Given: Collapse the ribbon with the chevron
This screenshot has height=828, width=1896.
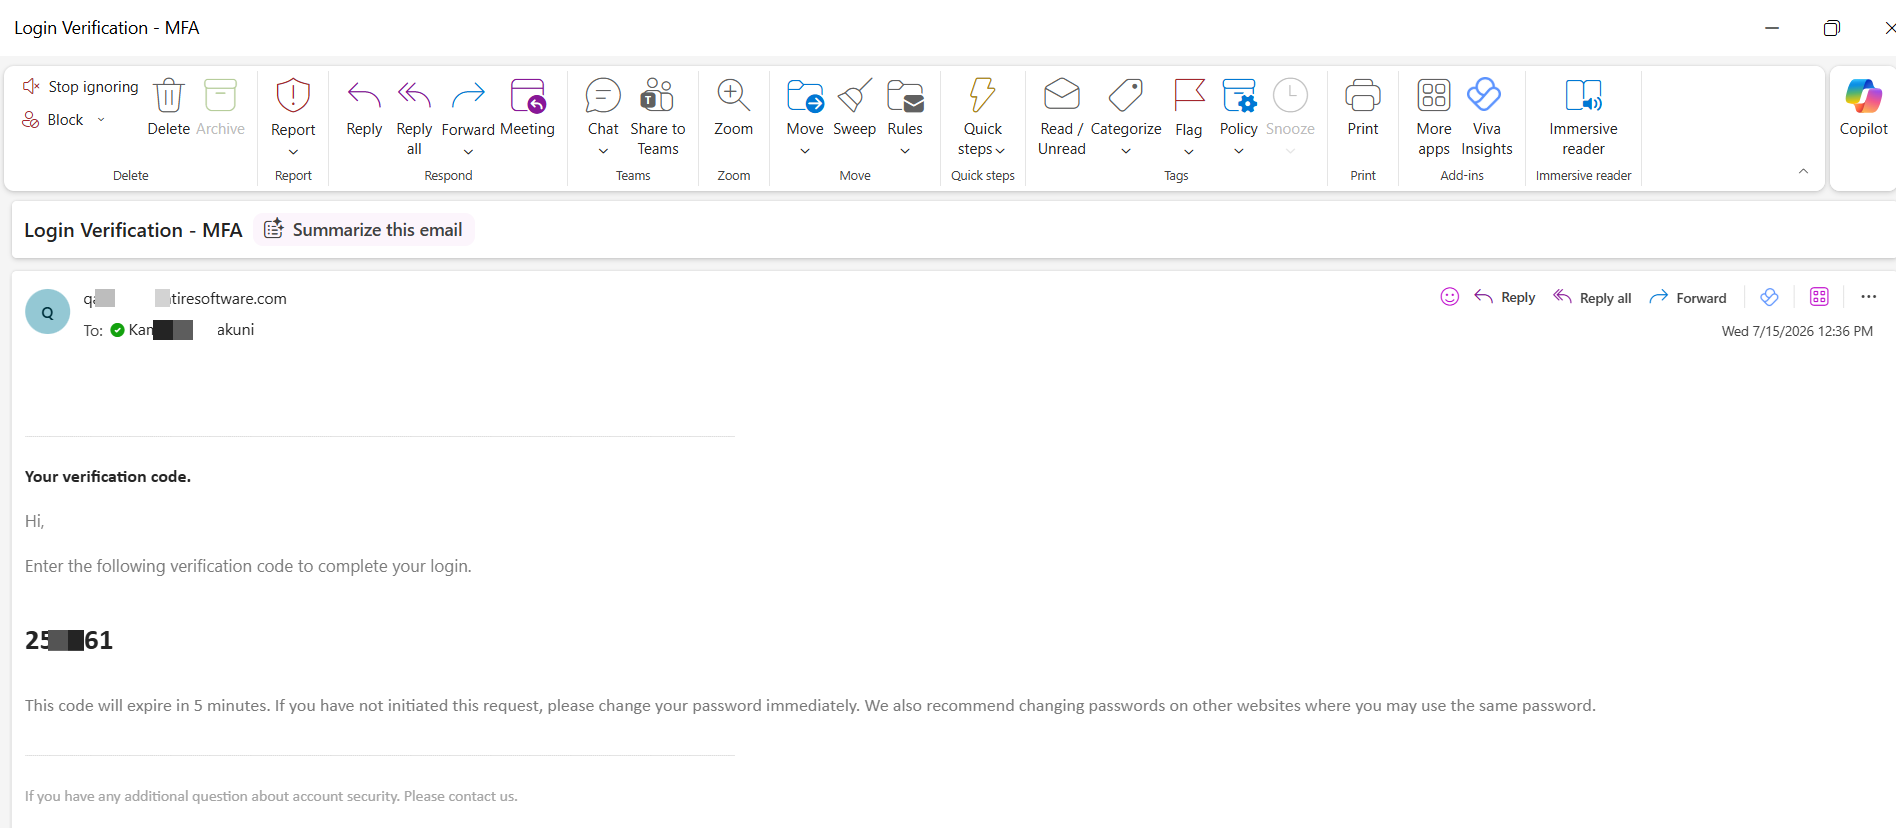Looking at the screenshot, I should click(1803, 171).
